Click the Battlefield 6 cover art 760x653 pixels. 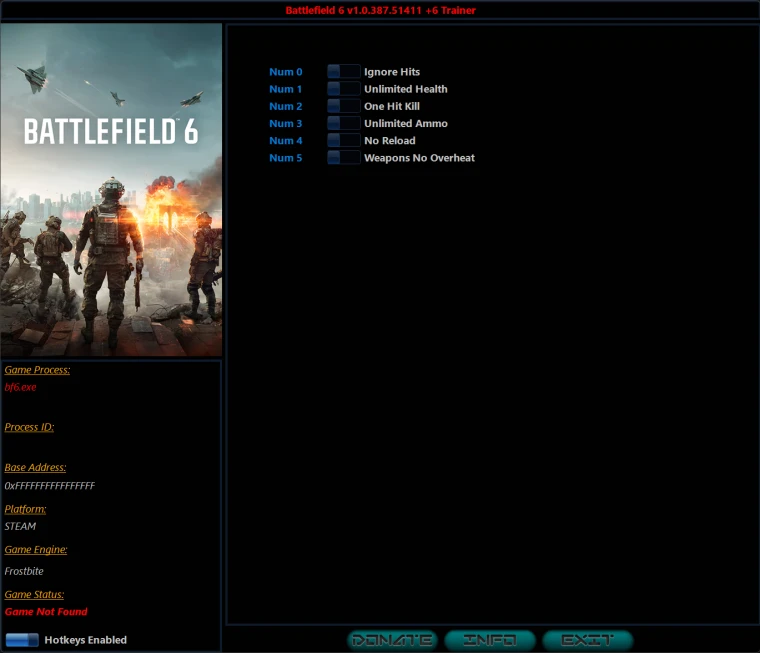(111, 190)
